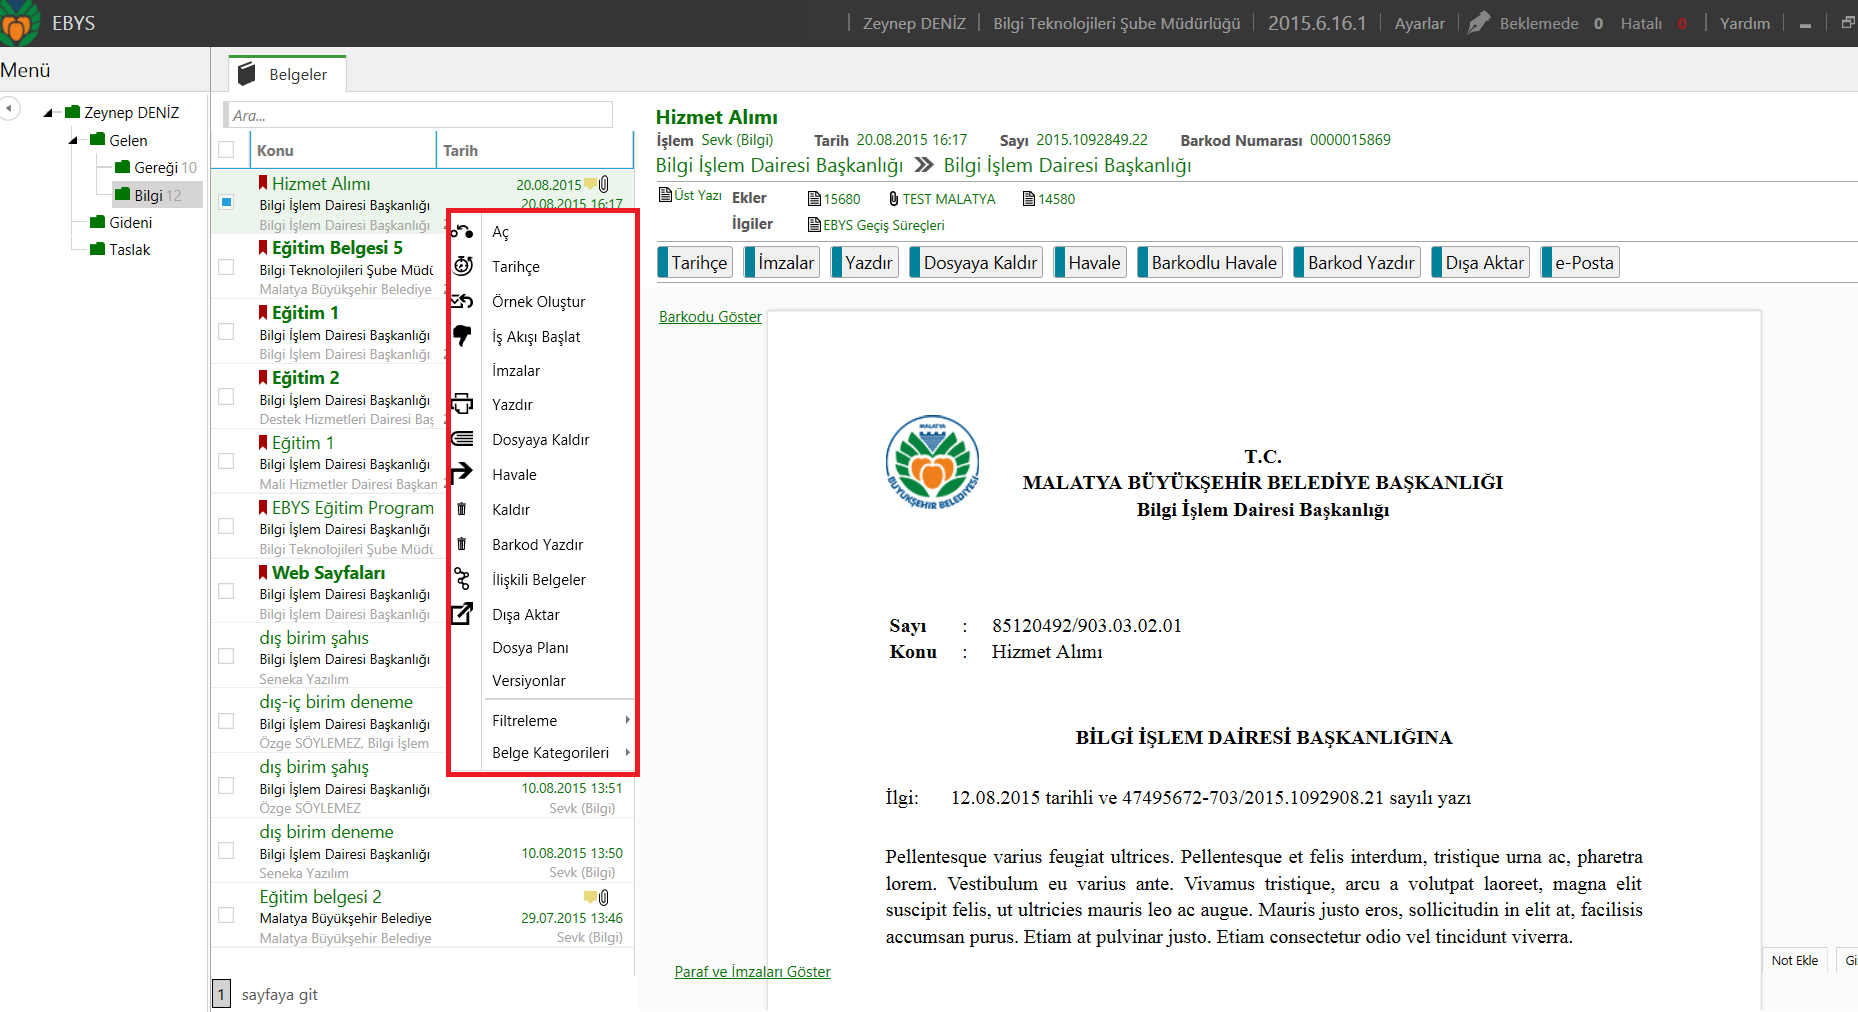Check the Eğitim 2 row checkbox
Viewport: 1858px width, 1012px height.
click(x=226, y=397)
